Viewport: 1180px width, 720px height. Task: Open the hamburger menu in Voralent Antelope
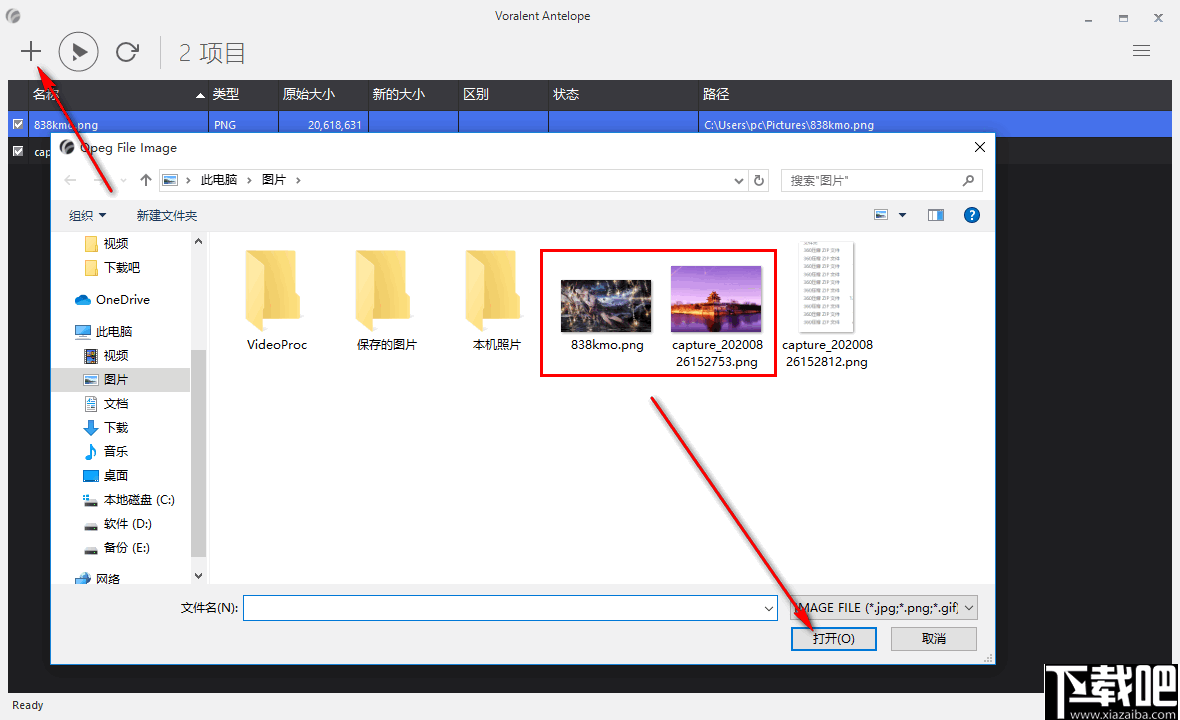[1141, 50]
